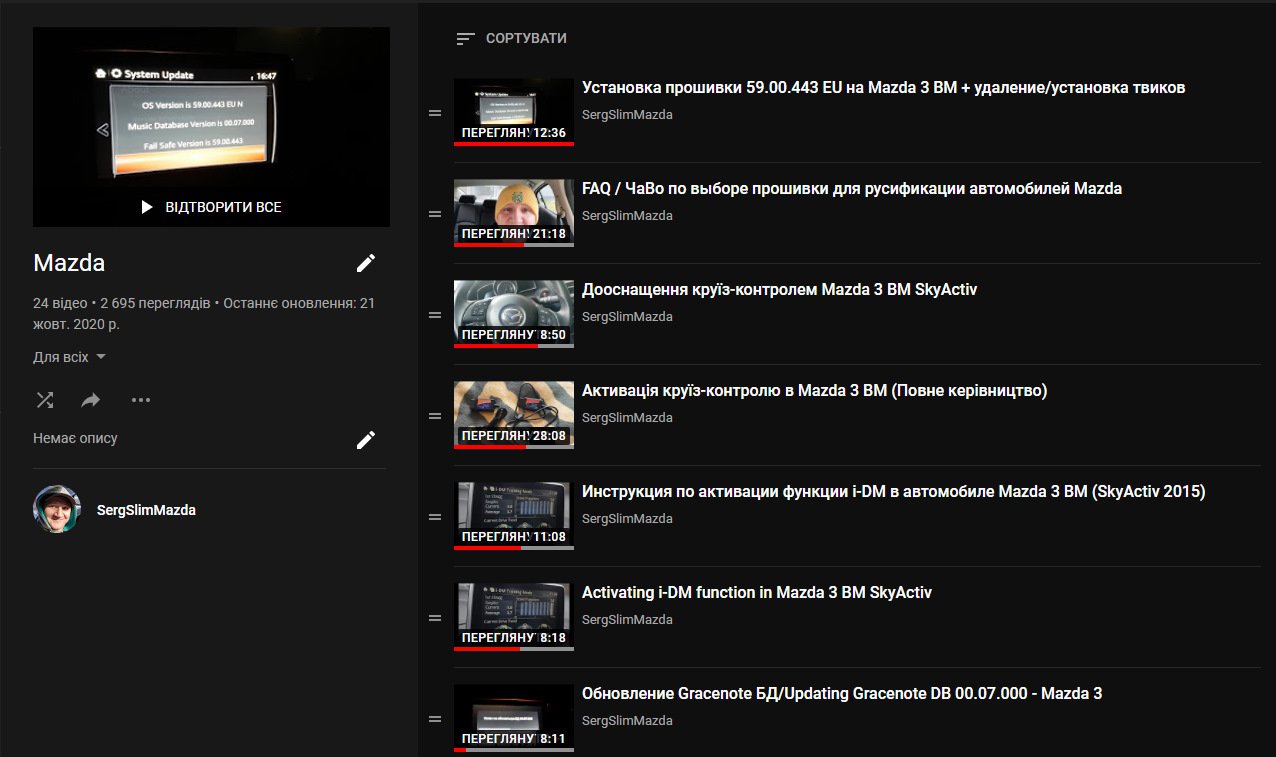Grab drag handle of FAQ / ЧаВо video
Image resolution: width=1276 pixels, height=757 pixels.
click(x=435, y=214)
